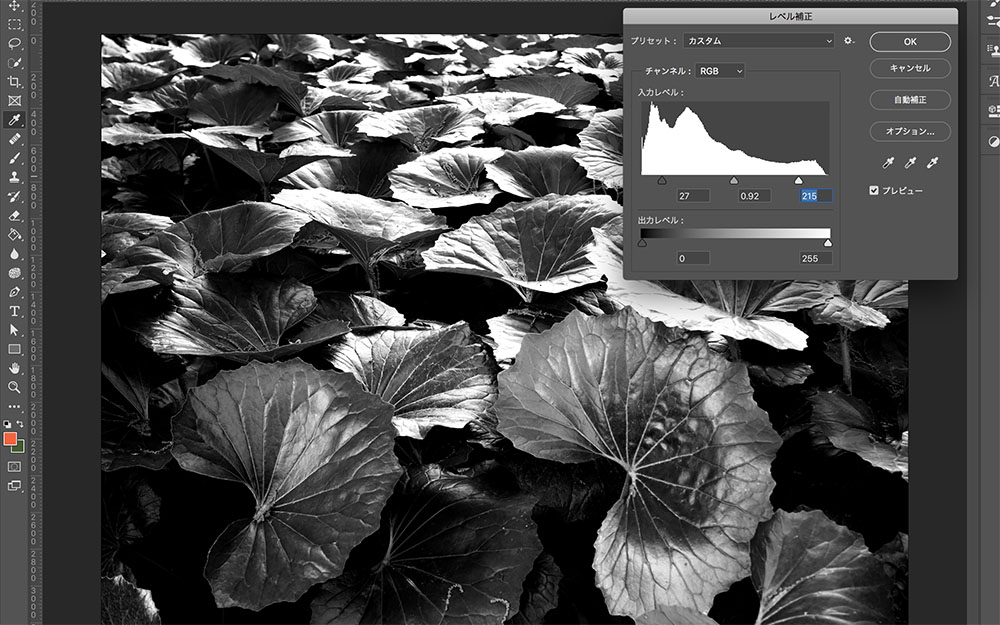Pick the Type tool in toolbar
Screen dimensions: 1000x625
15,311
